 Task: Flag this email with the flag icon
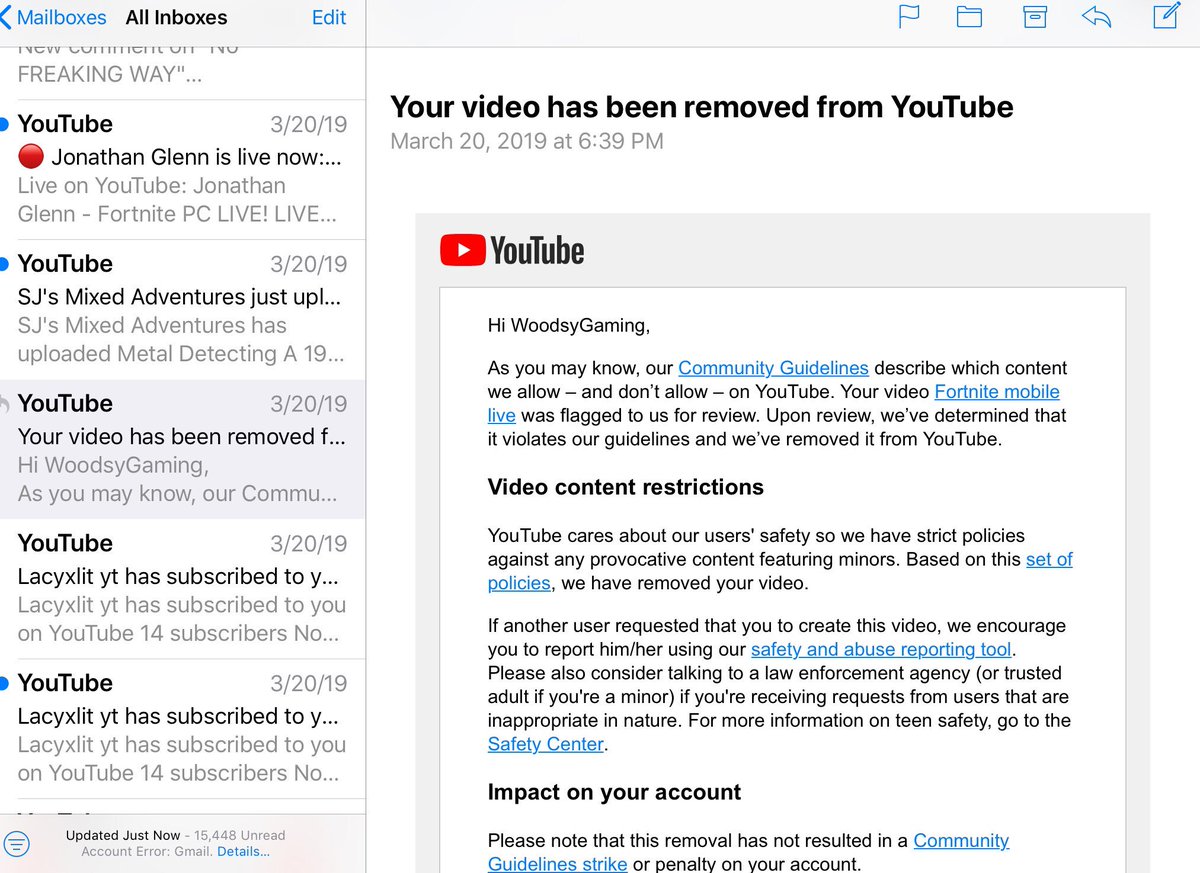[x=909, y=17]
